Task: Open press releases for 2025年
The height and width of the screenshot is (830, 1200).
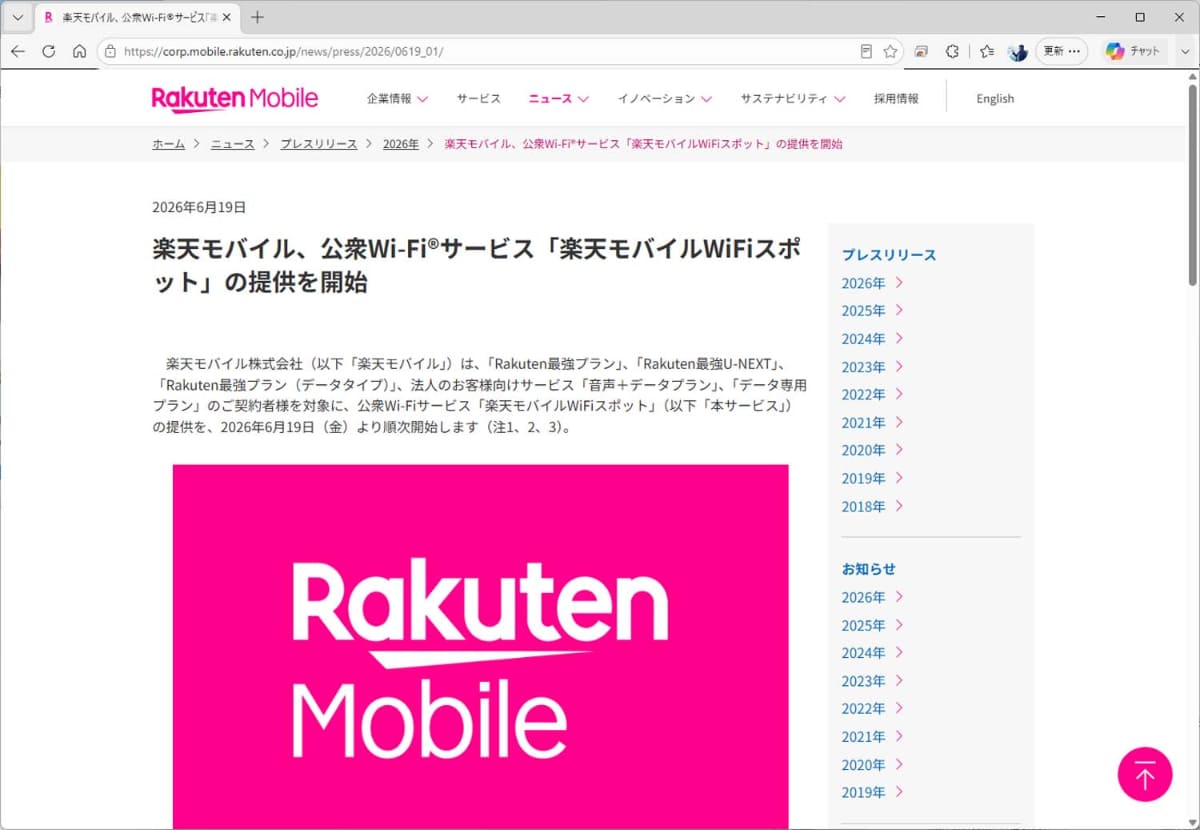Action: tap(872, 311)
